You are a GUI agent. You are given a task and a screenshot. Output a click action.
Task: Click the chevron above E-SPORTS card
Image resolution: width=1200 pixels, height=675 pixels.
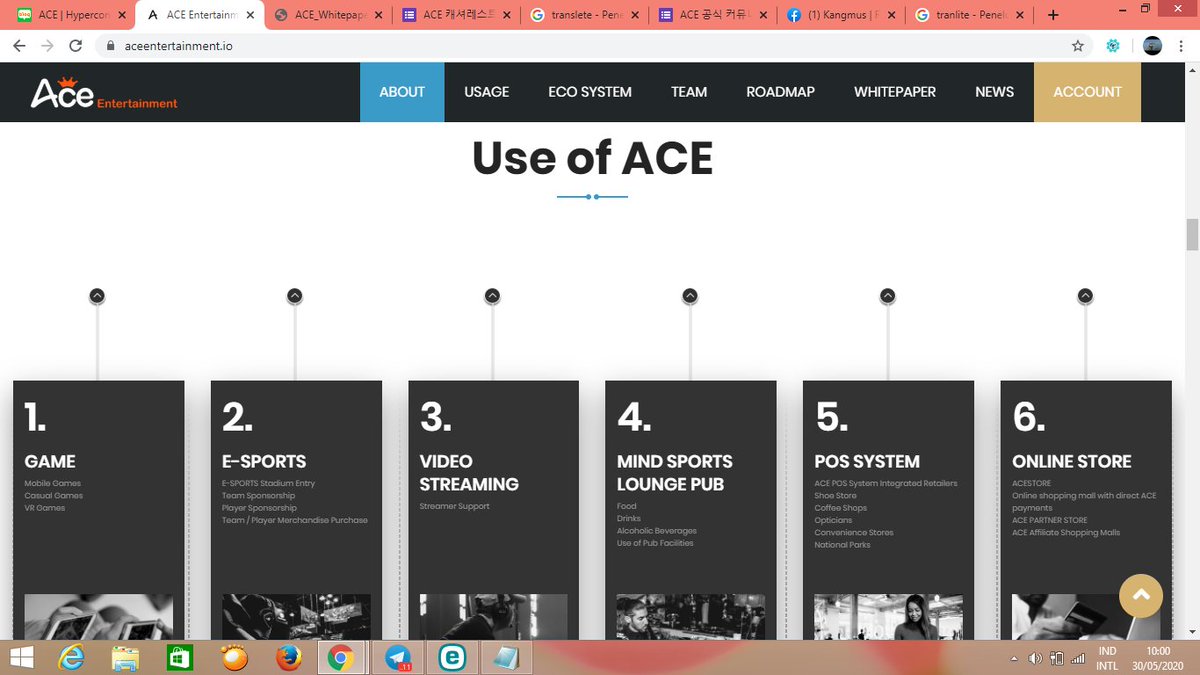click(294, 296)
